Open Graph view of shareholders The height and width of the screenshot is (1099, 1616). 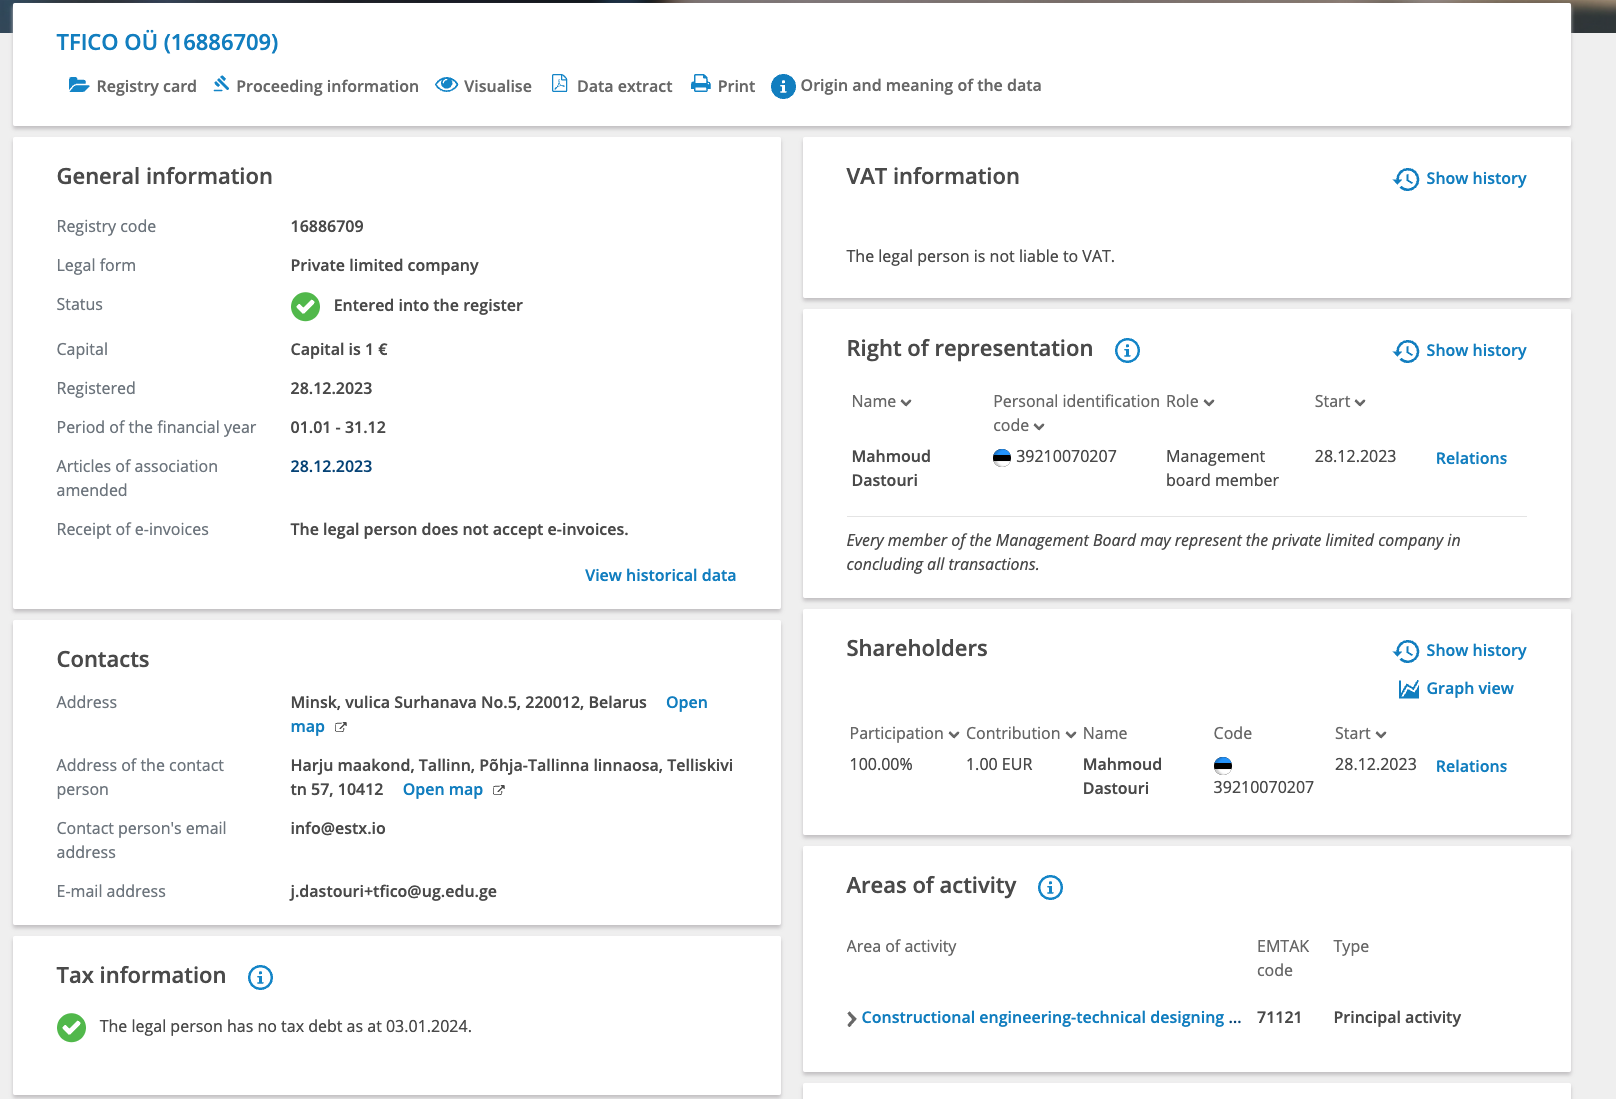tap(1456, 688)
